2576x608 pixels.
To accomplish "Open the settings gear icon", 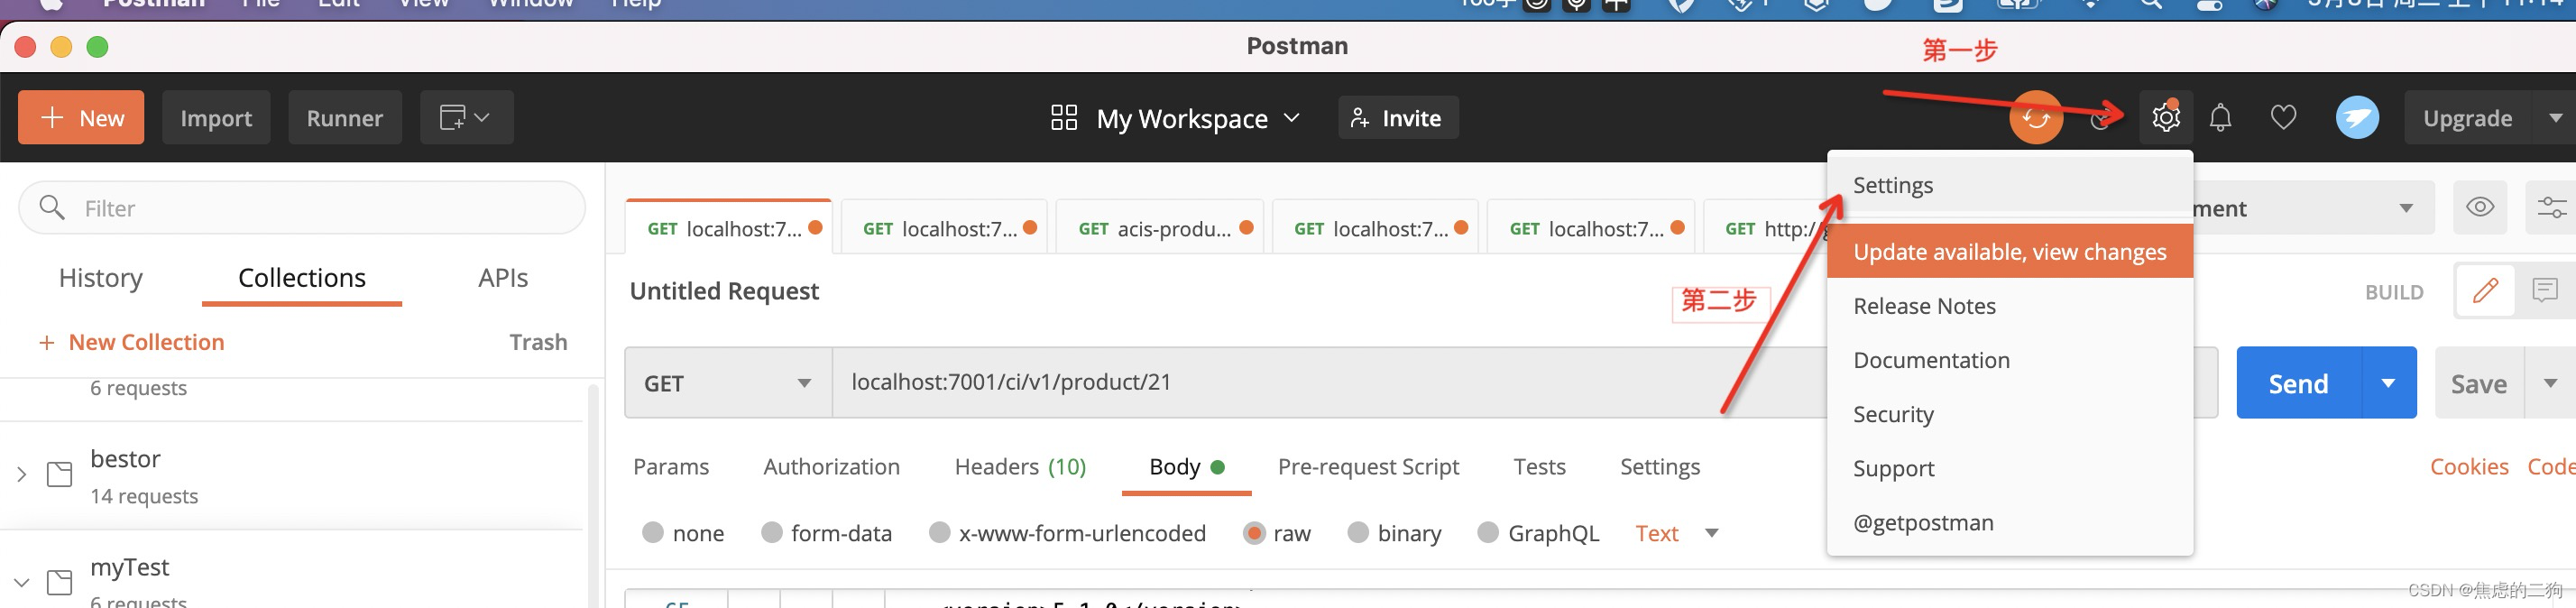I will [2166, 118].
